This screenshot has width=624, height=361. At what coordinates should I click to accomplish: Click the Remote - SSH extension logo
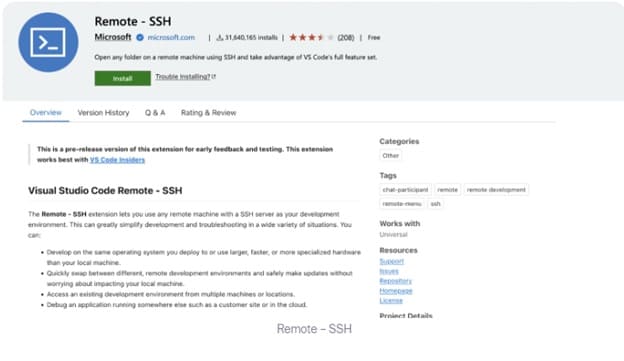(48, 42)
